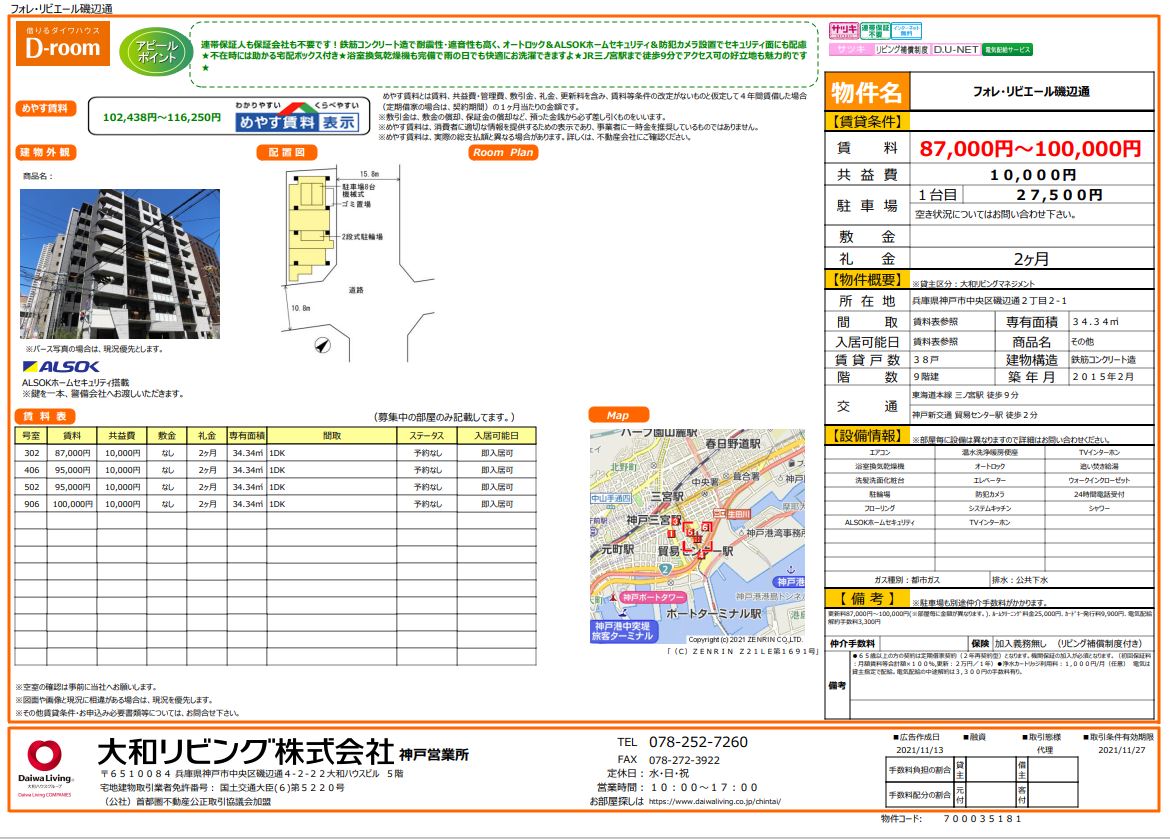Click the 備考 orange header
This screenshot has width=1170, height=839.
pyautogui.click(x=866, y=599)
